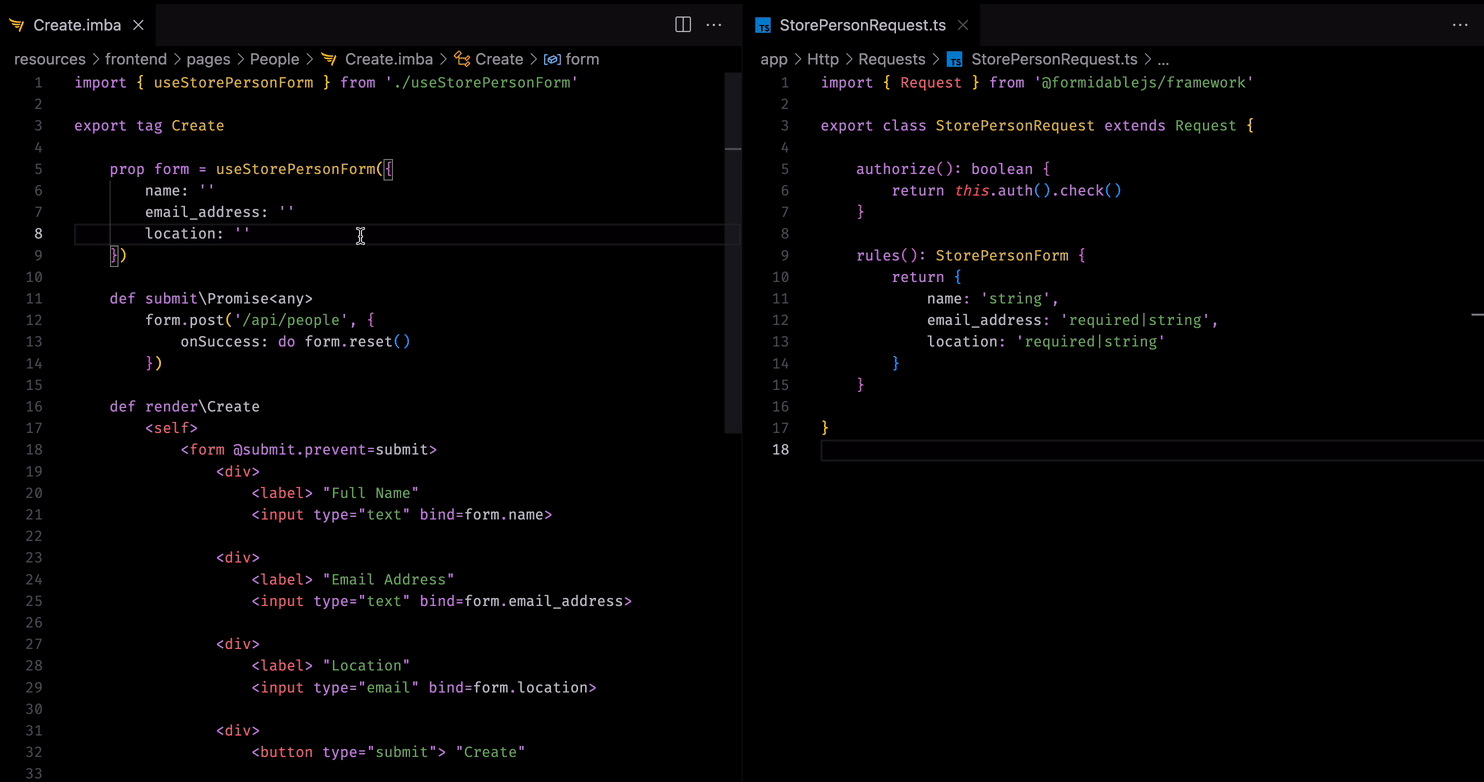Click '/api/people' string in form.post
The height and width of the screenshot is (782, 1484).
291,320
